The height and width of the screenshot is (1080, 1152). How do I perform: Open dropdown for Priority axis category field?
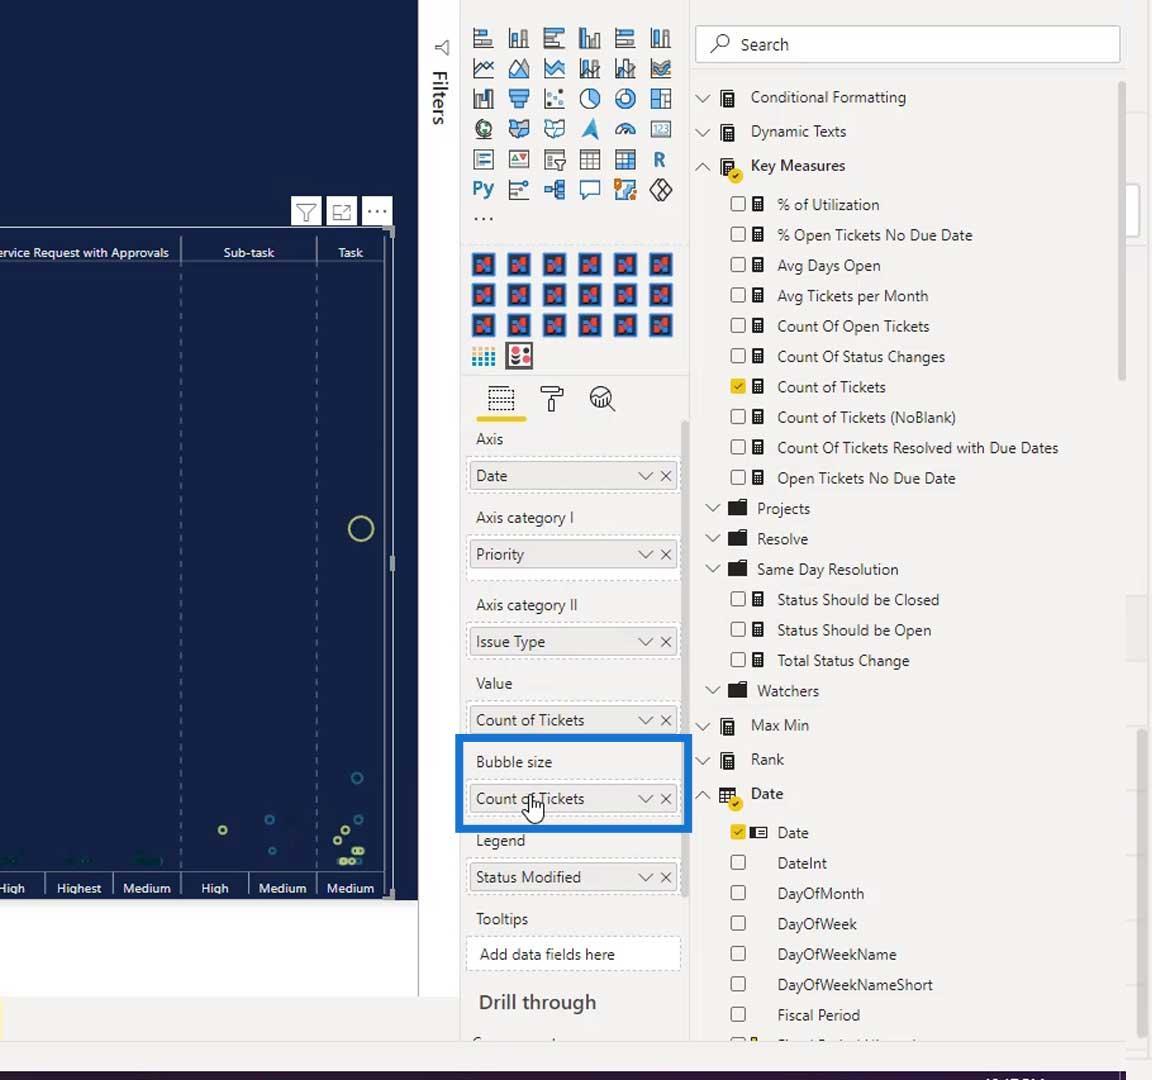pyautogui.click(x=645, y=554)
